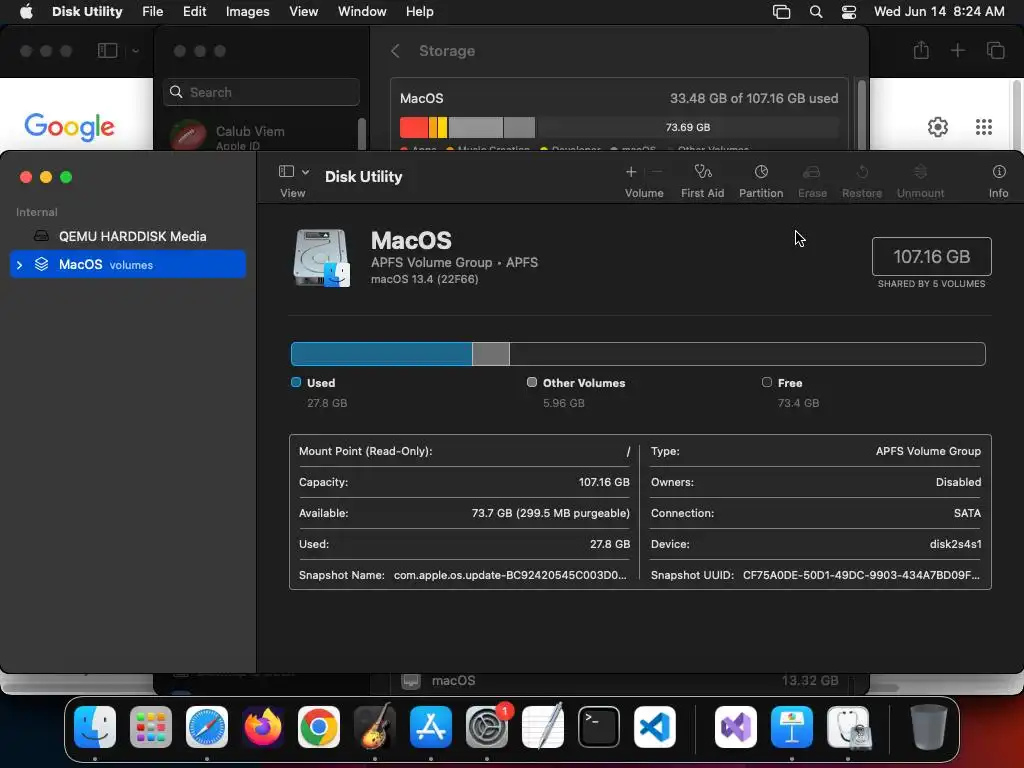Viewport: 1024px width, 768px height.
Task: Click Google settings gear in browser window
Action: (938, 127)
